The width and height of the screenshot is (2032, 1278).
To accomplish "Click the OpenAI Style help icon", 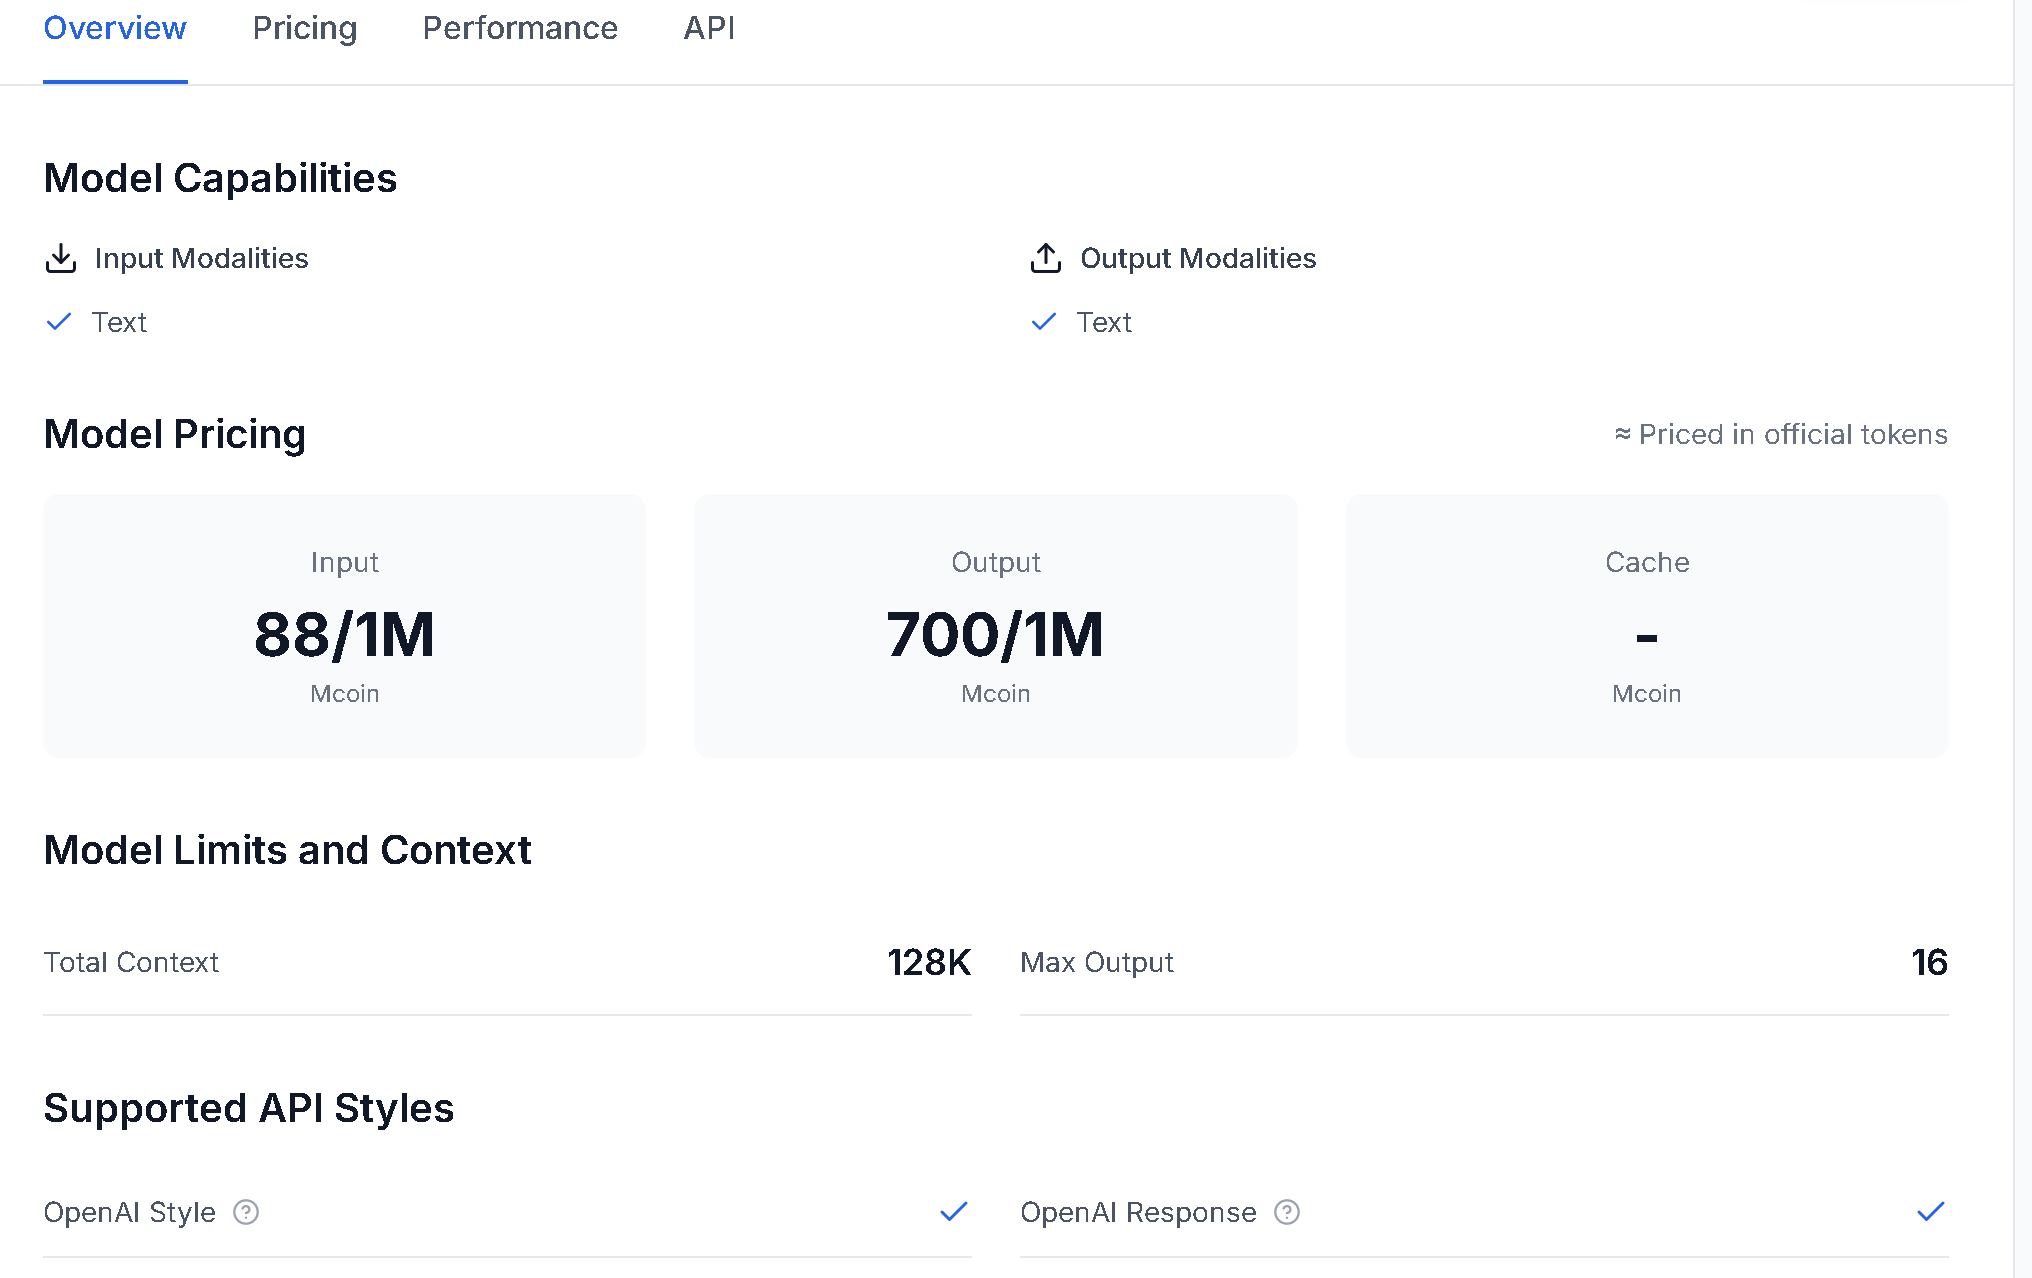I will coord(246,1212).
